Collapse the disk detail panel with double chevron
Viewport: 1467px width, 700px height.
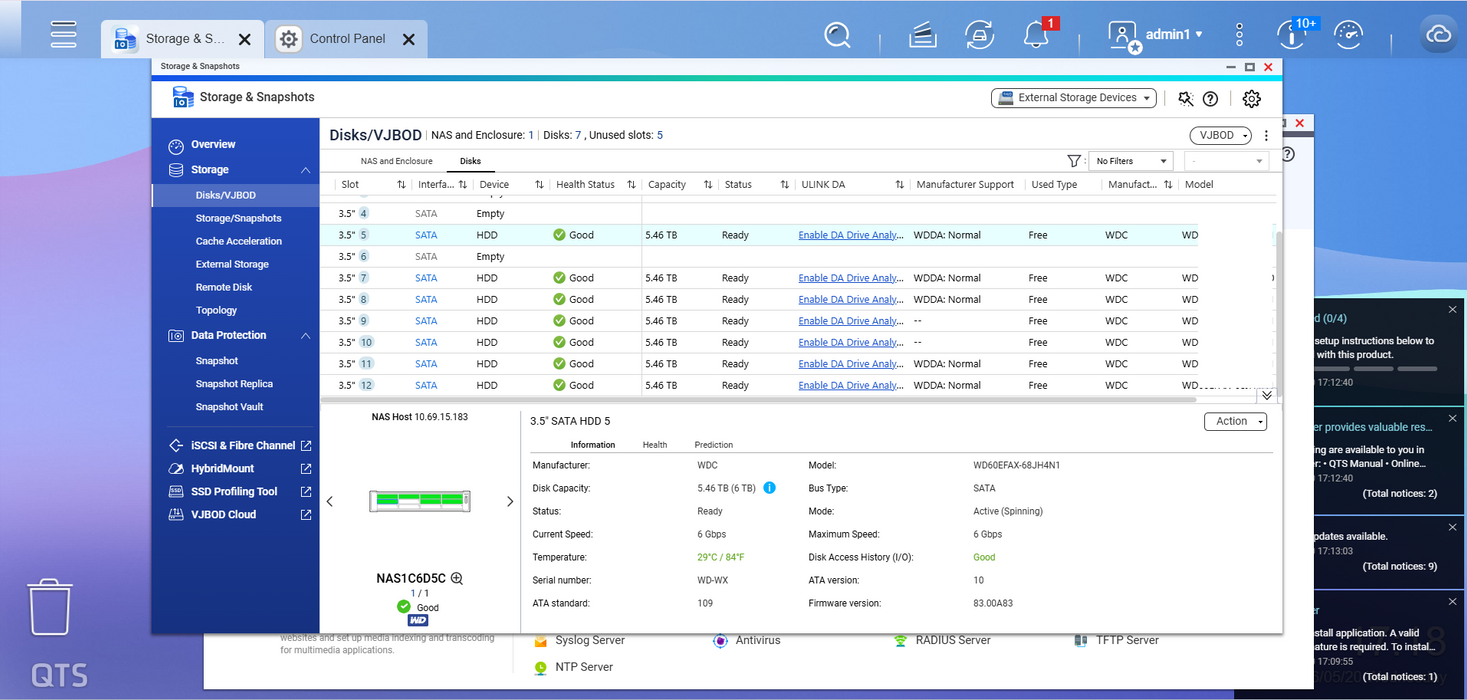click(1266, 395)
